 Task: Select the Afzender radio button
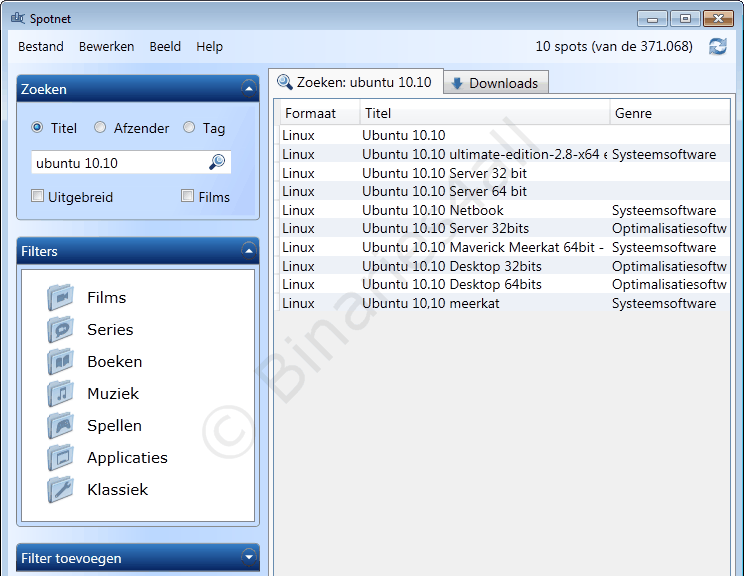pos(100,127)
